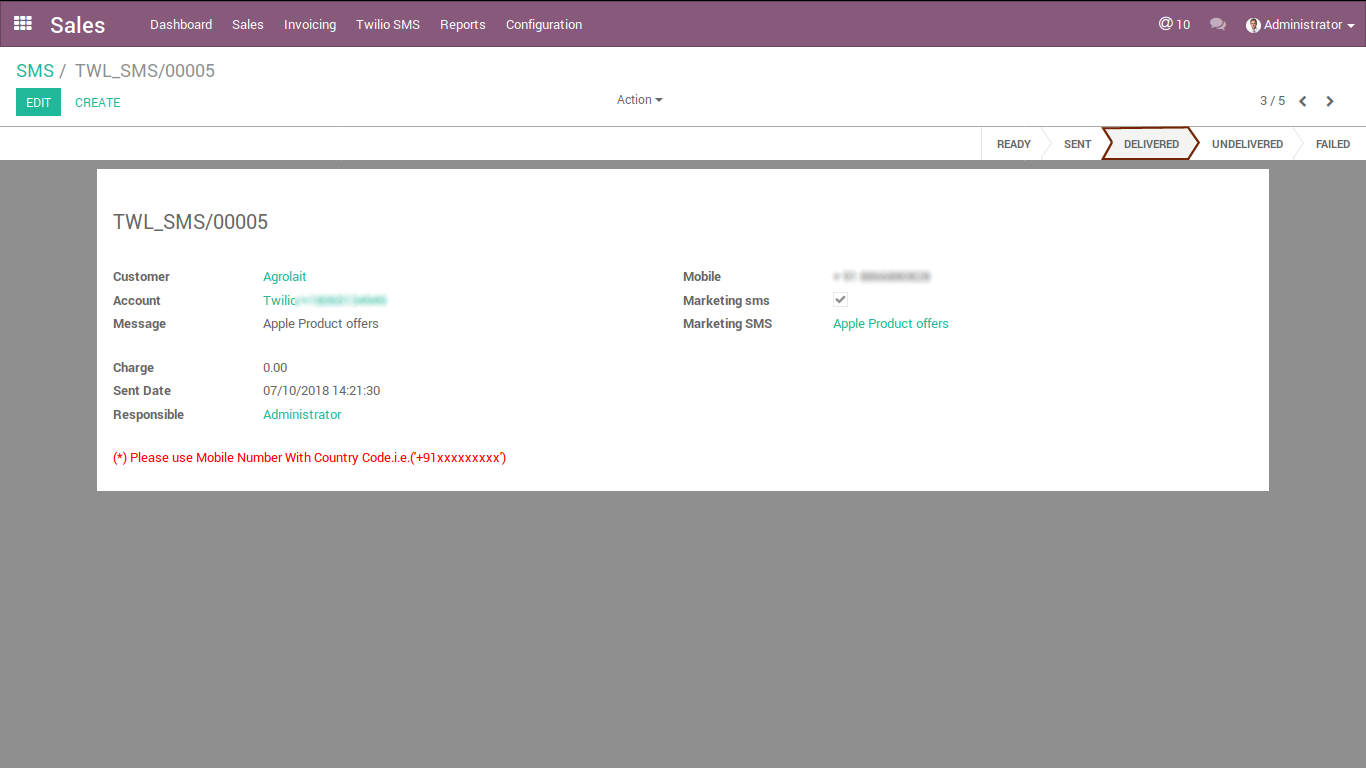Click the Create button
This screenshot has height=768, width=1366.
pyautogui.click(x=98, y=102)
